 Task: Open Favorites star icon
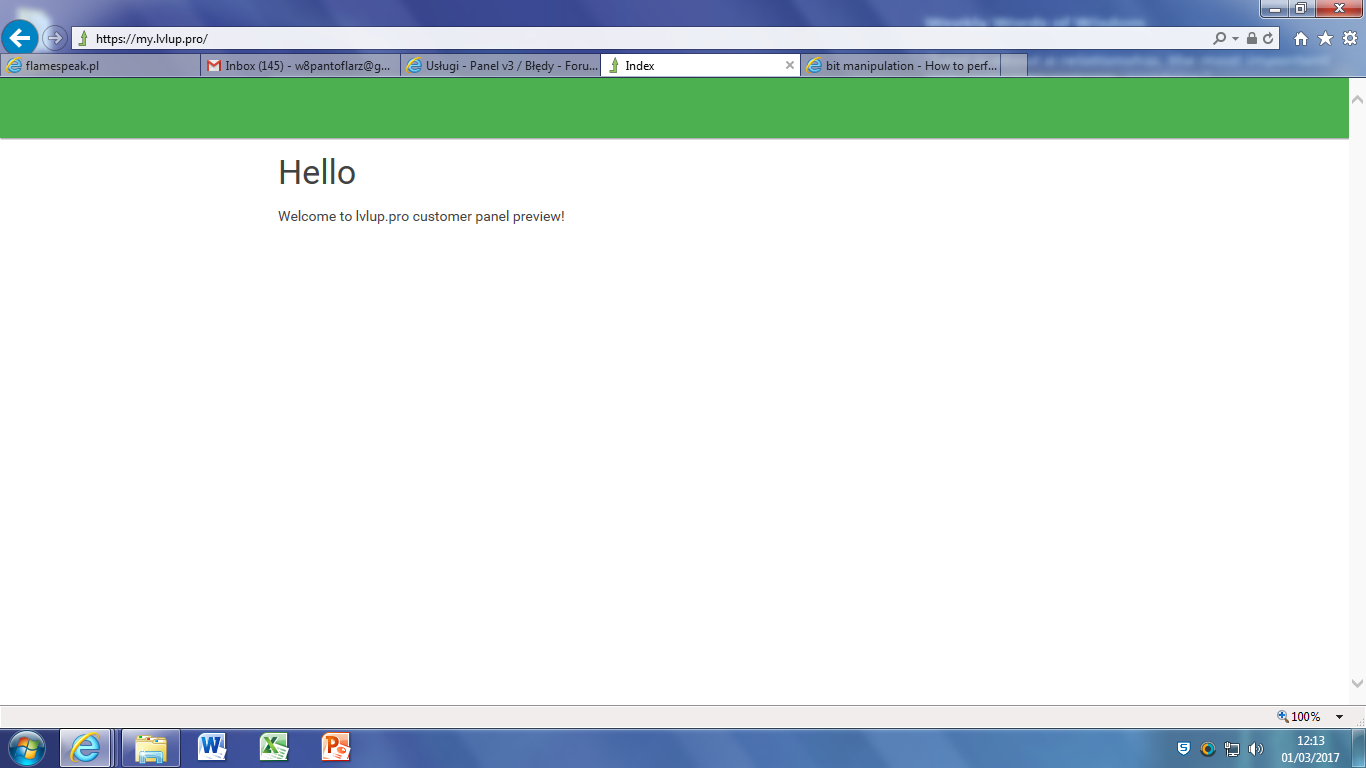coord(1325,39)
